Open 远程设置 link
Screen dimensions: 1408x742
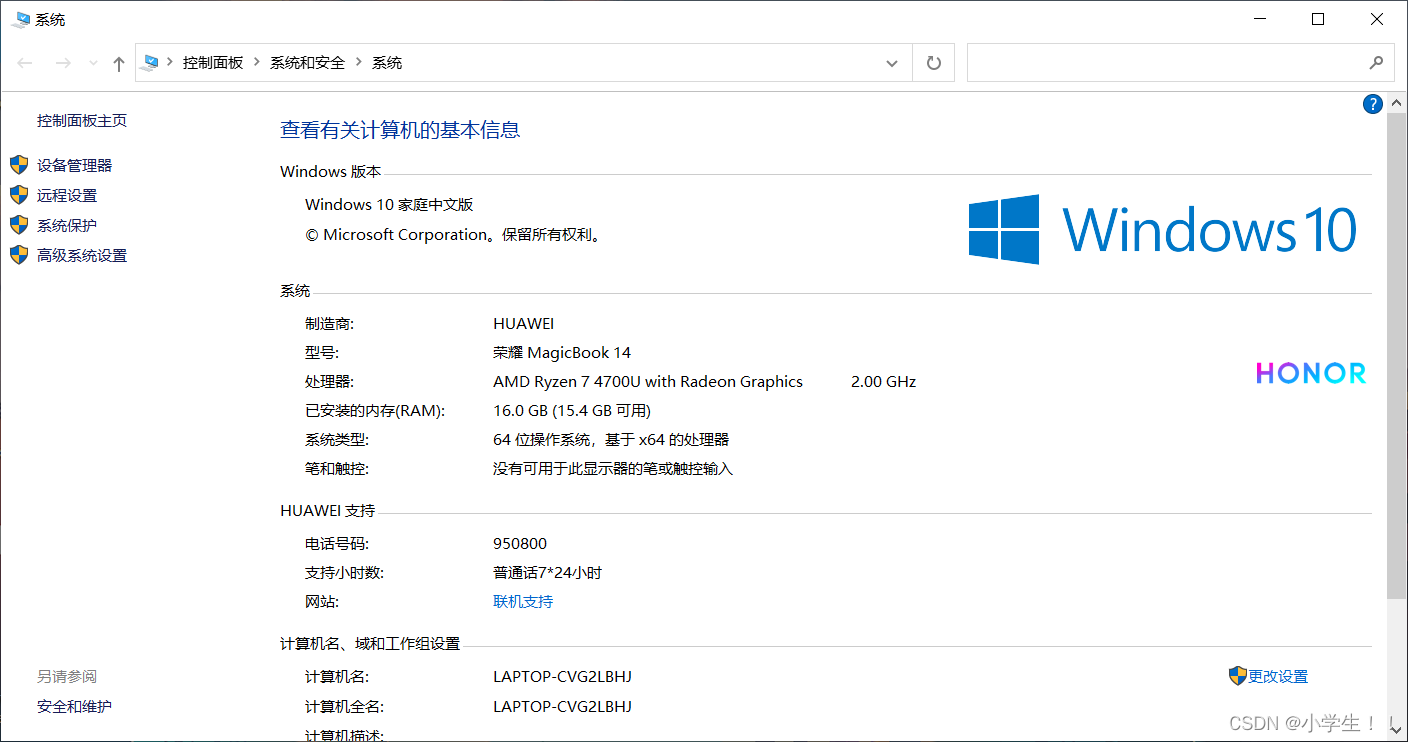(67, 195)
